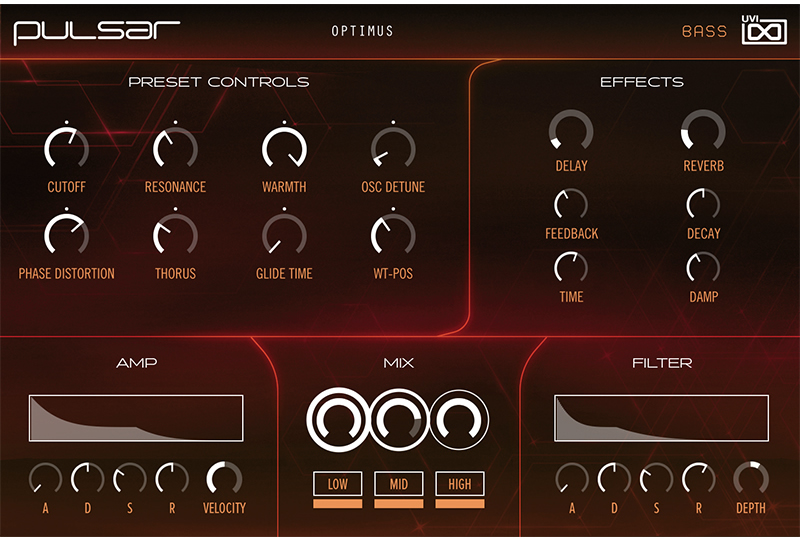Click the Warmth knob

click(284, 149)
